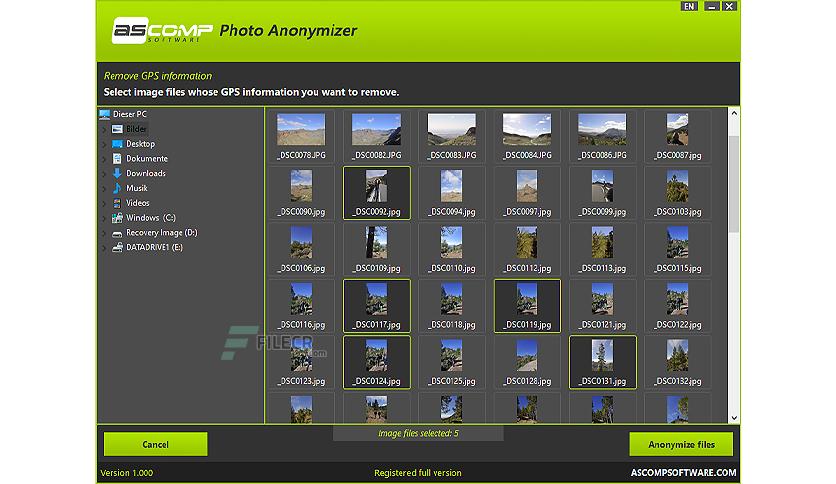Expand the Windows (C:) tree node
The image size is (836, 484).
pos(104,218)
